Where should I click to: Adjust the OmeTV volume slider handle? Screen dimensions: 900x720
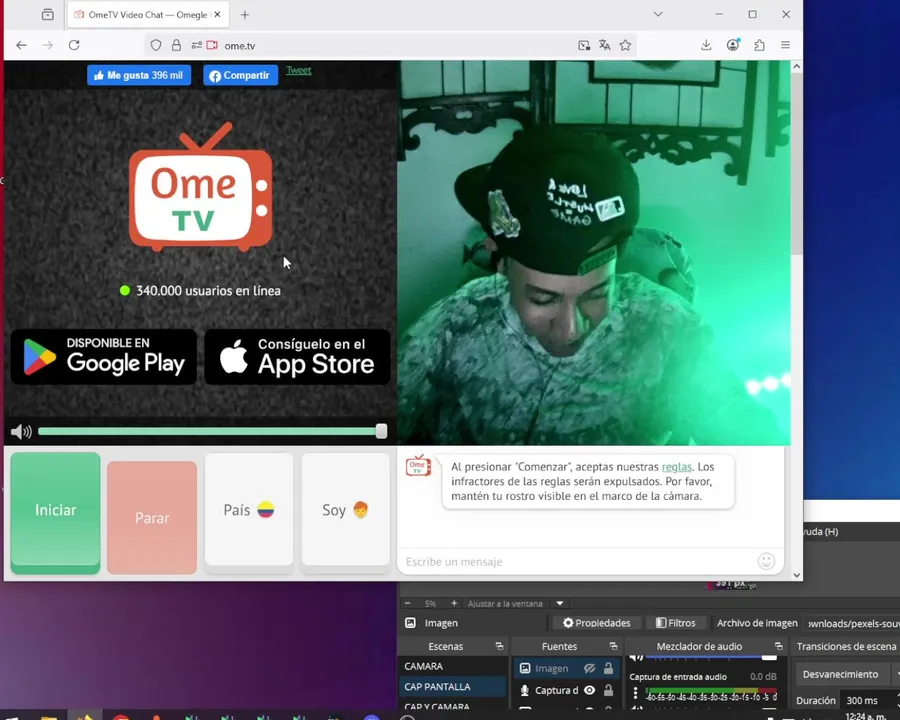[x=381, y=431]
